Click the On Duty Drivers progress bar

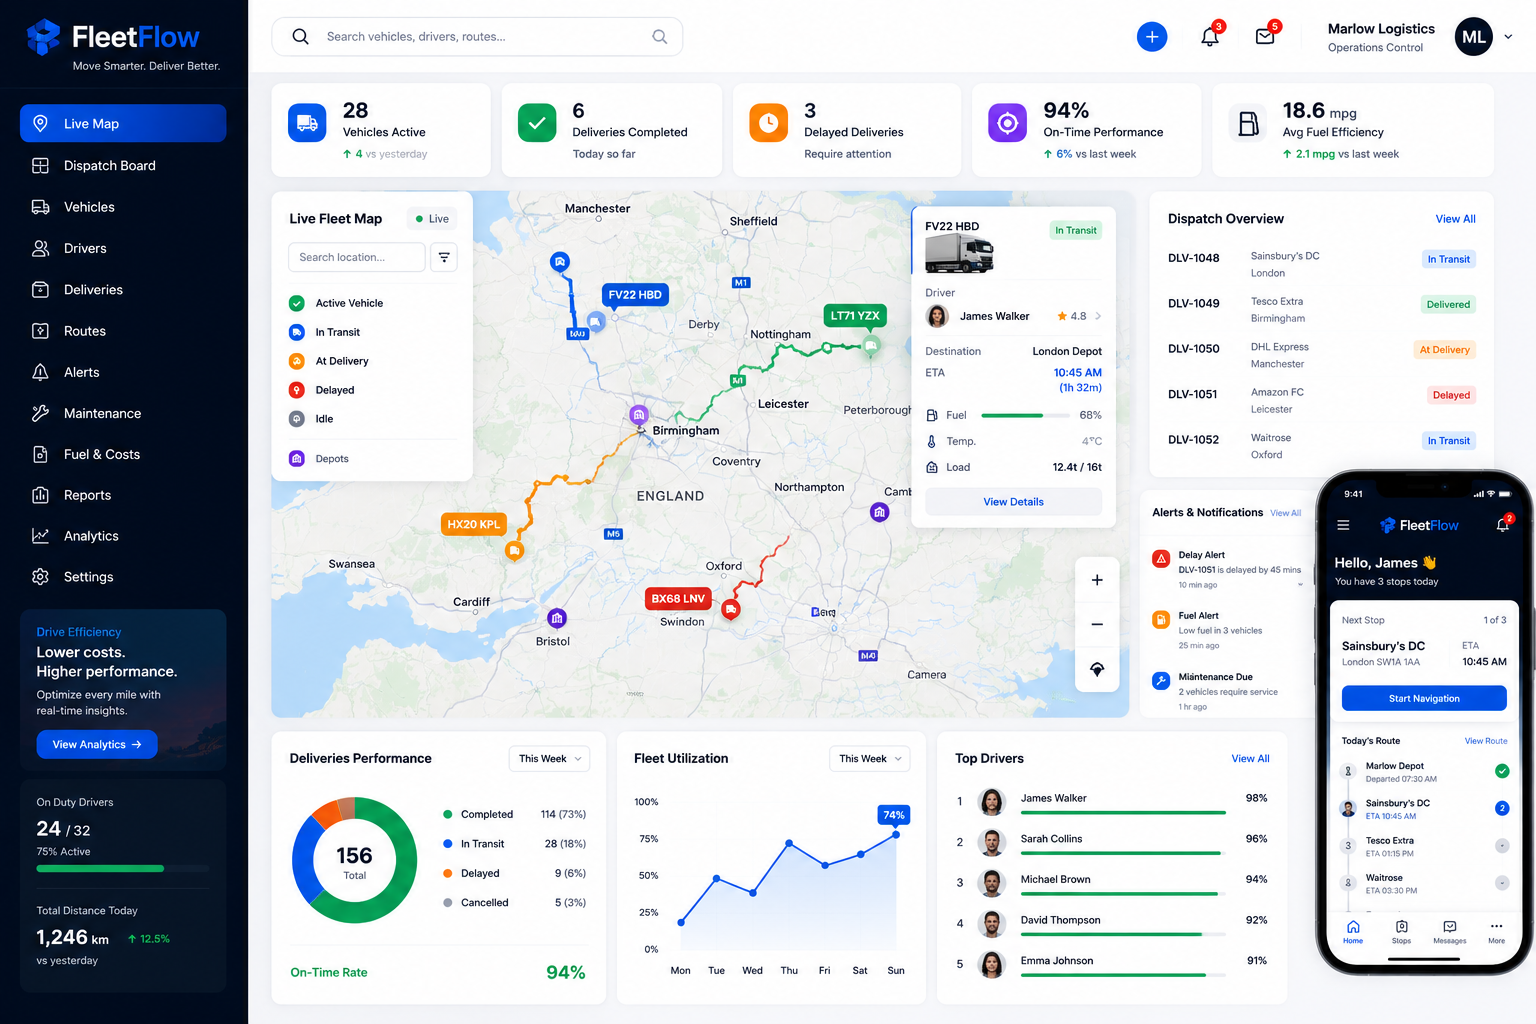[x=123, y=869]
